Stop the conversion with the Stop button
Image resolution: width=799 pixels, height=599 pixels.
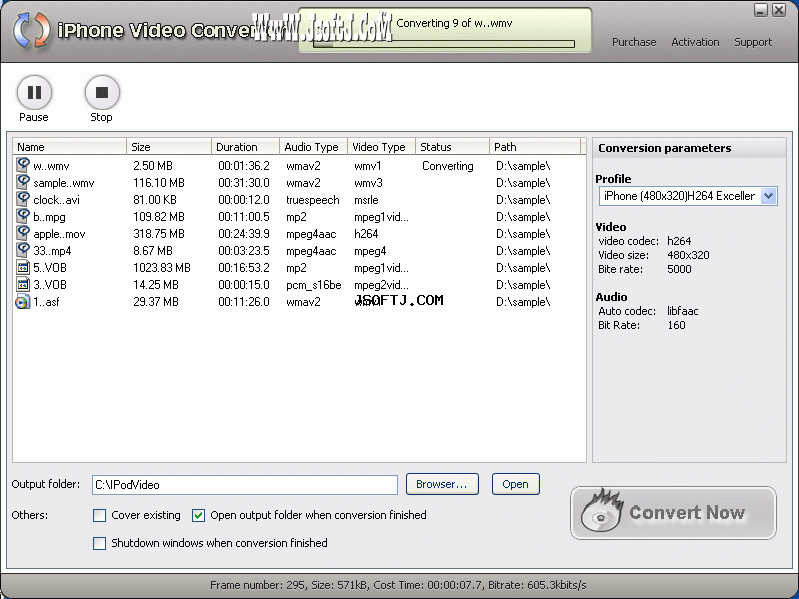click(102, 92)
